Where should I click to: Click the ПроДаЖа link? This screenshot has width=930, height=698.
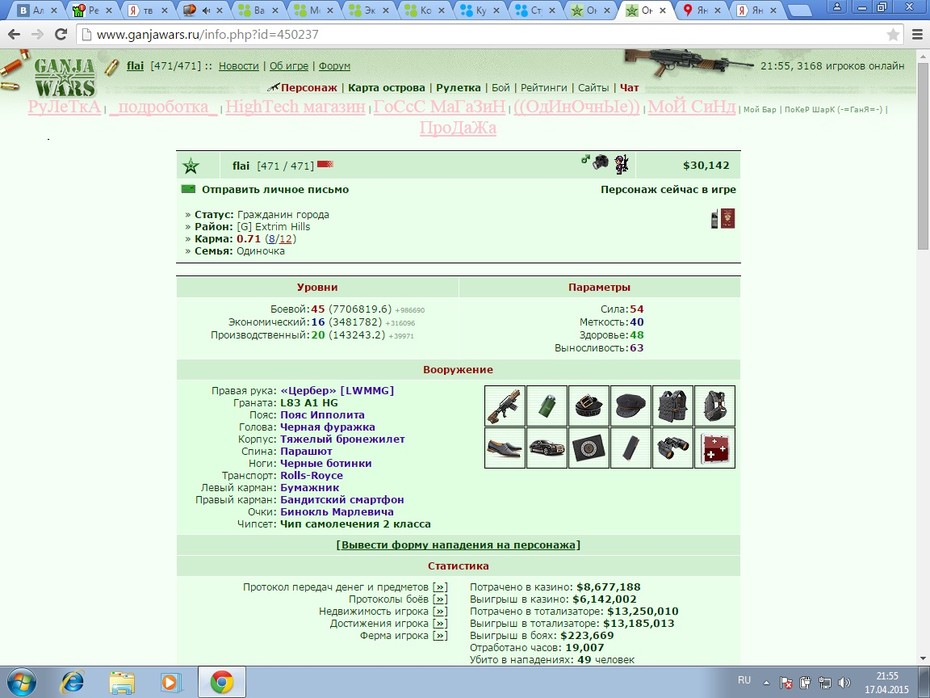click(458, 128)
